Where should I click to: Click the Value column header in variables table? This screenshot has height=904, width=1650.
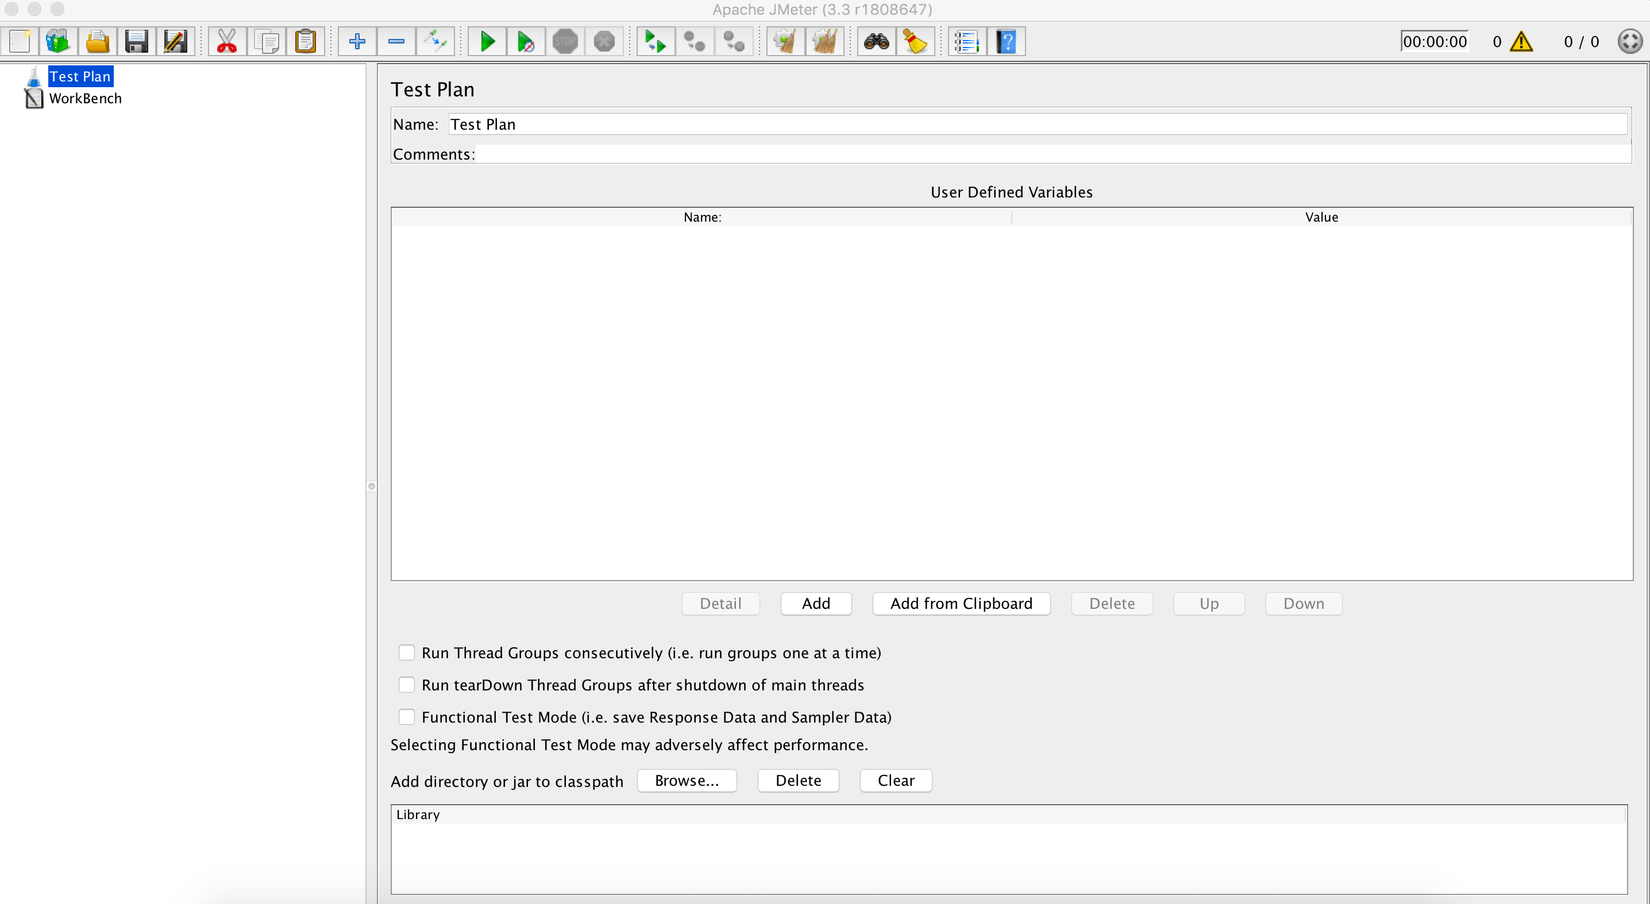pyautogui.click(x=1321, y=217)
